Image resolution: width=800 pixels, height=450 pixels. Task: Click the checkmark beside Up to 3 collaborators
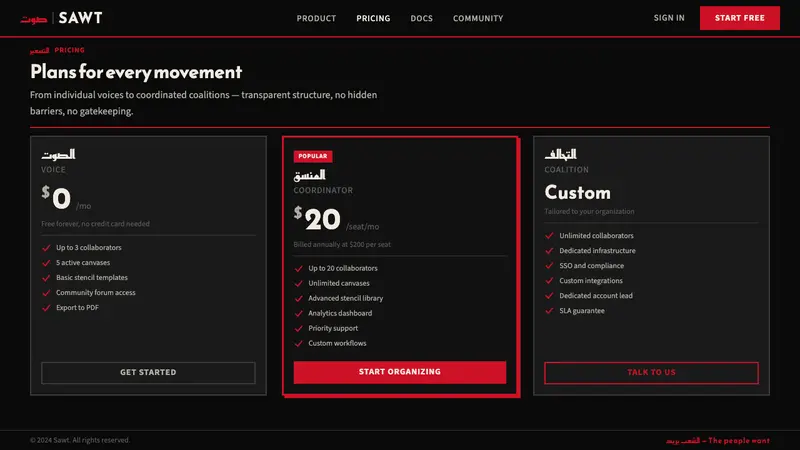point(46,248)
